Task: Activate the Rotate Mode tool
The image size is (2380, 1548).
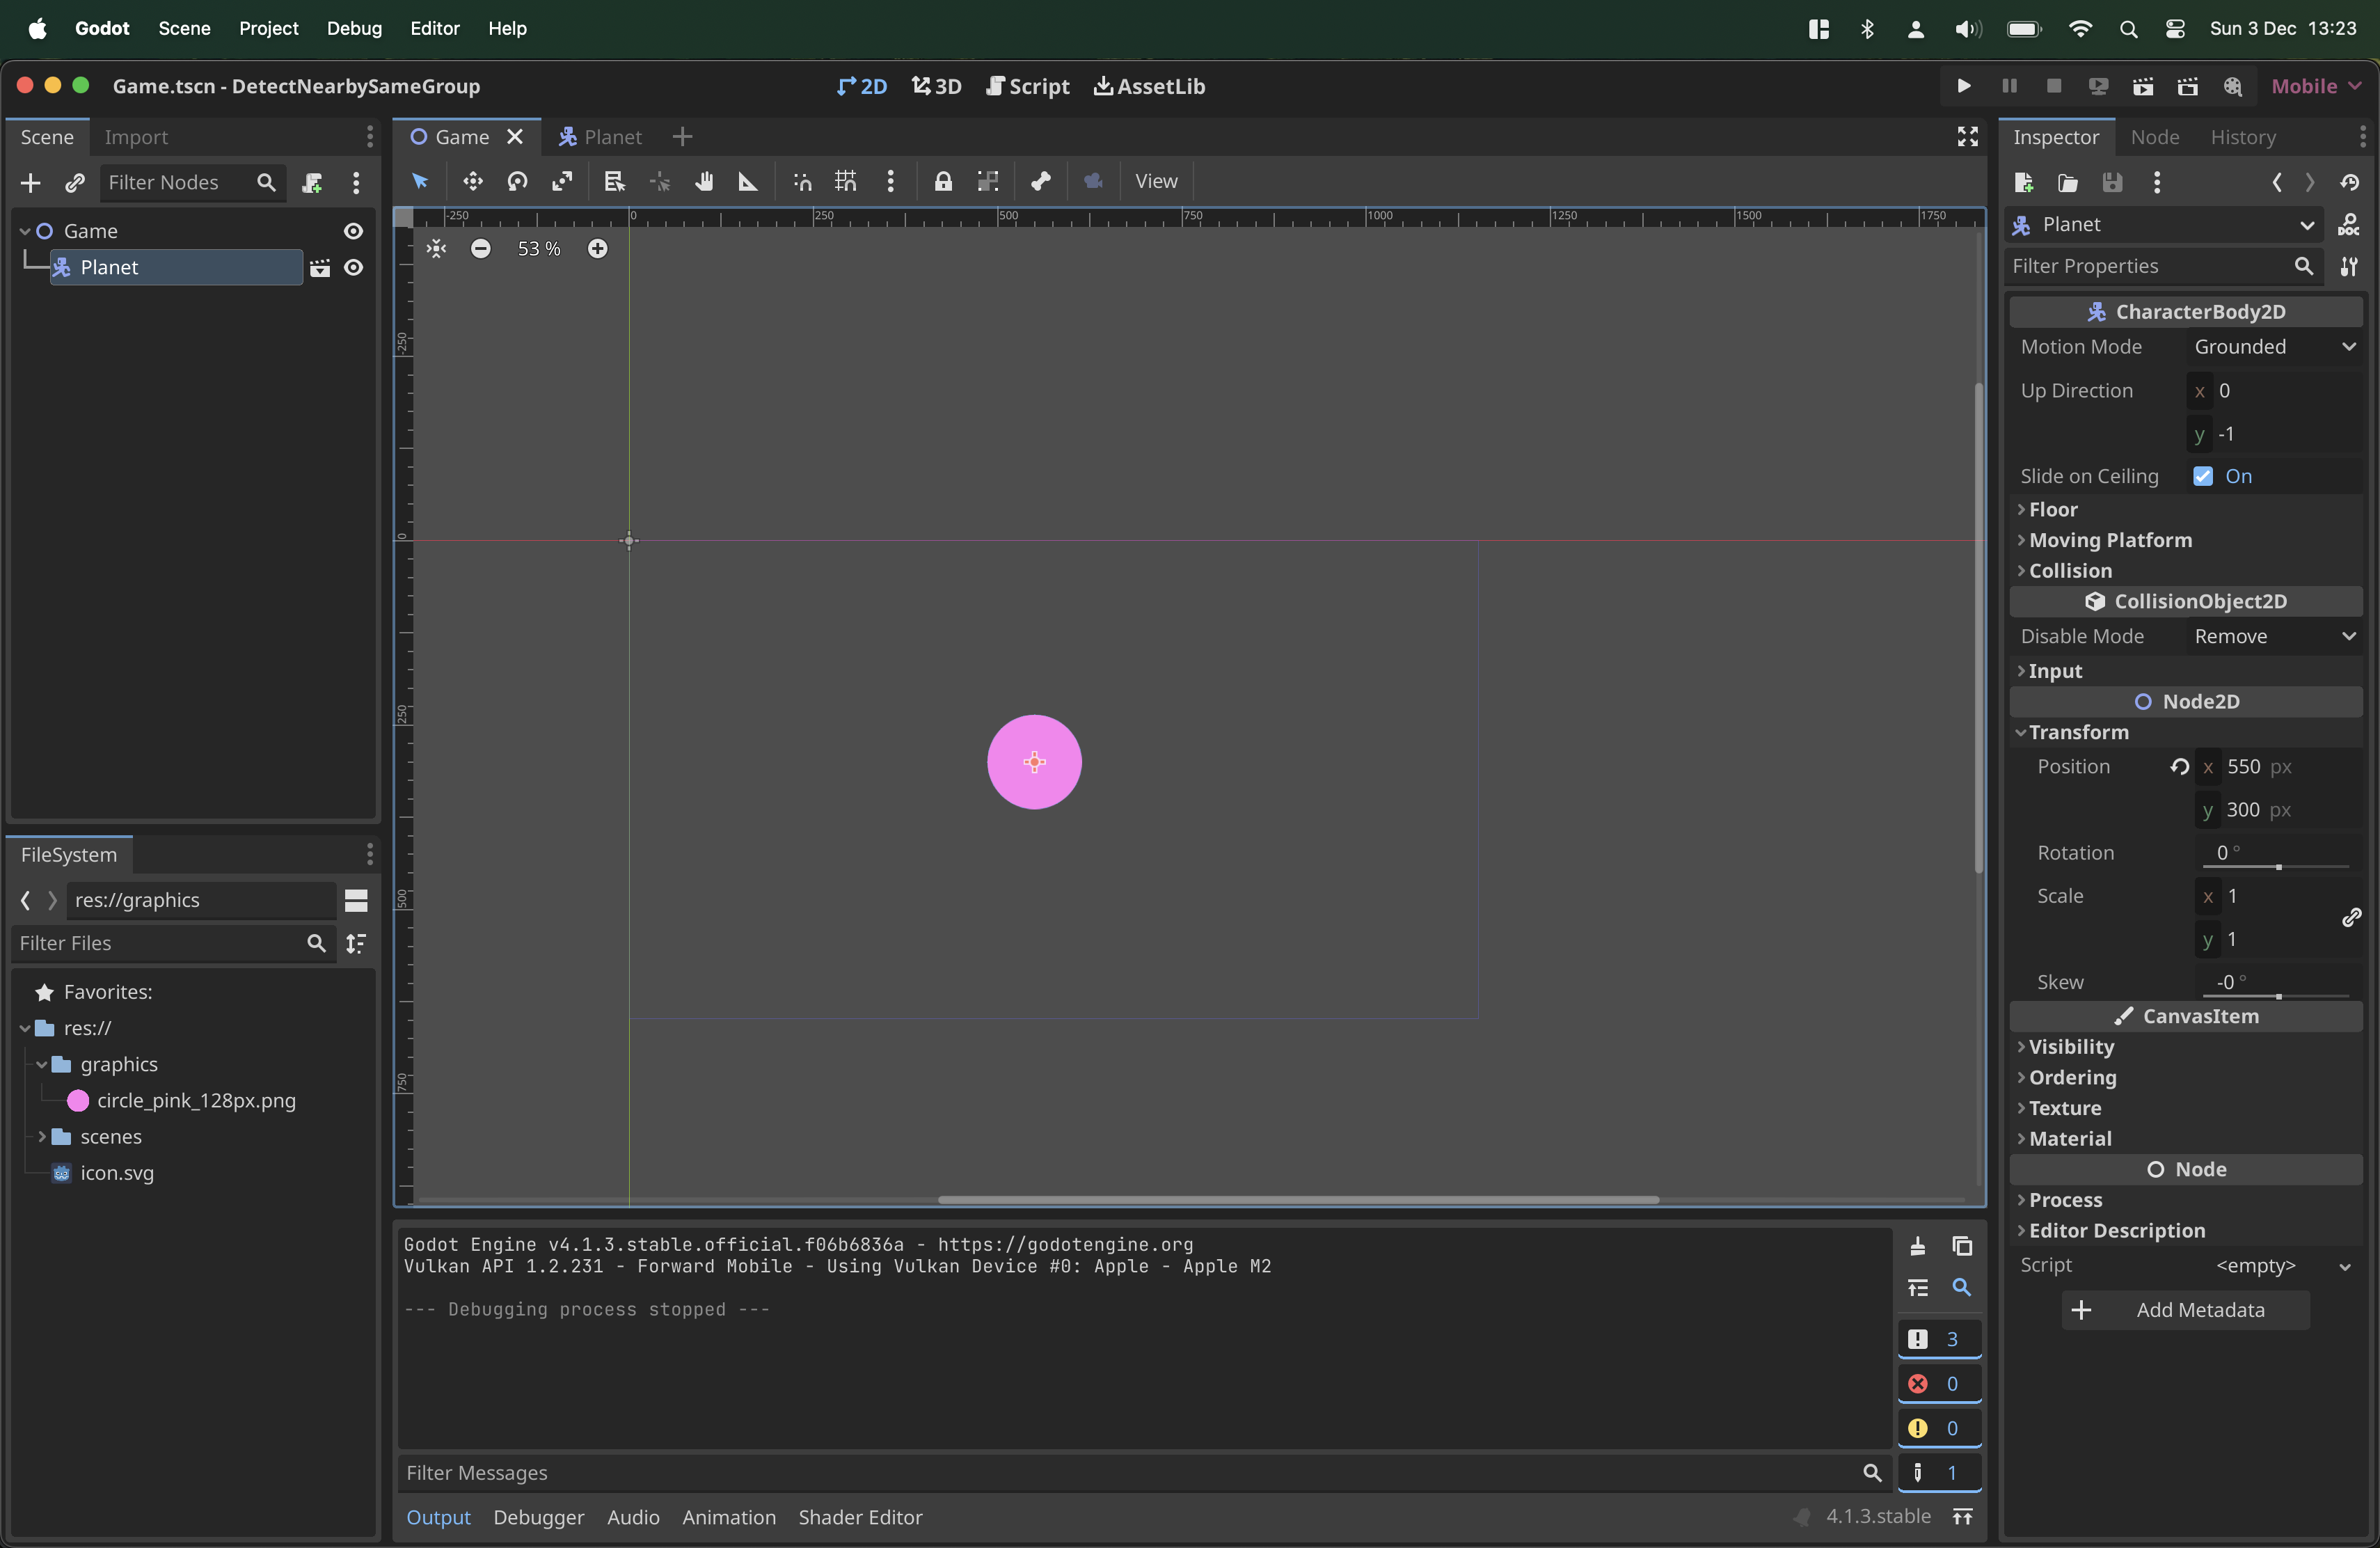Action: [517, 181]
